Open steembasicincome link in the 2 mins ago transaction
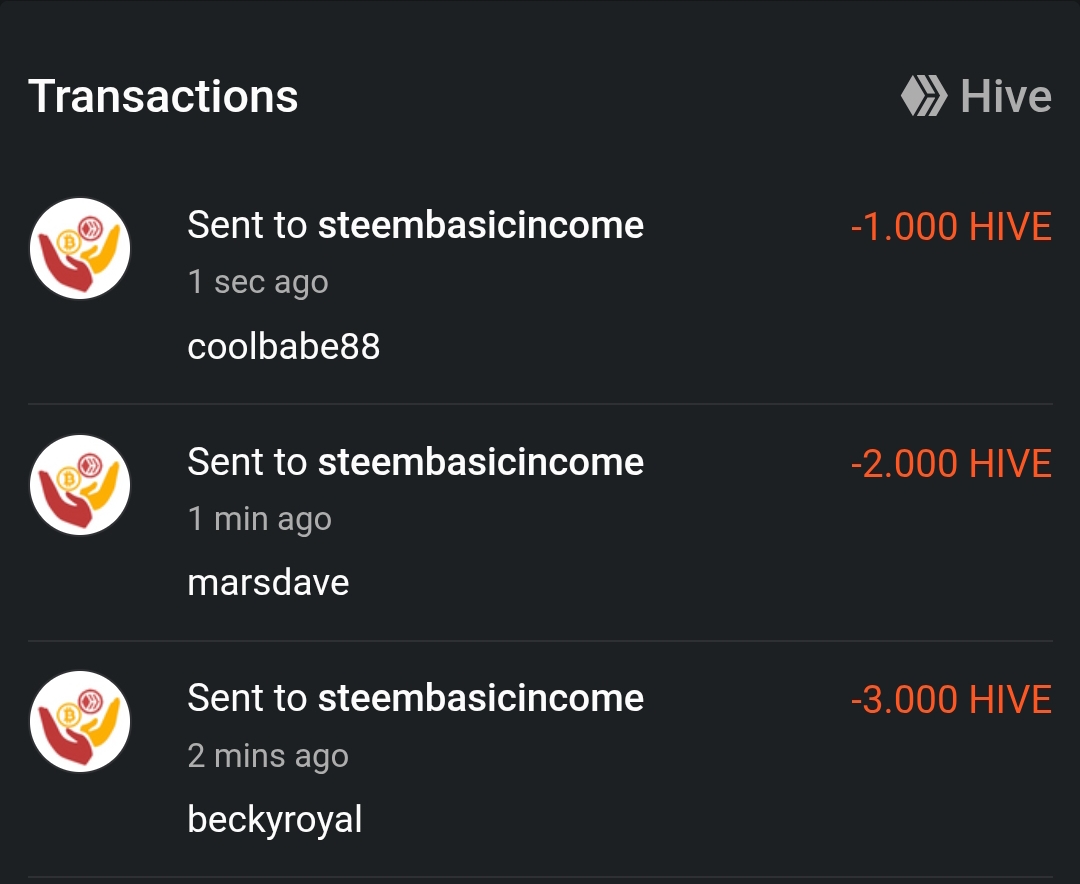The image size is (1080, 884). (480, 698)
